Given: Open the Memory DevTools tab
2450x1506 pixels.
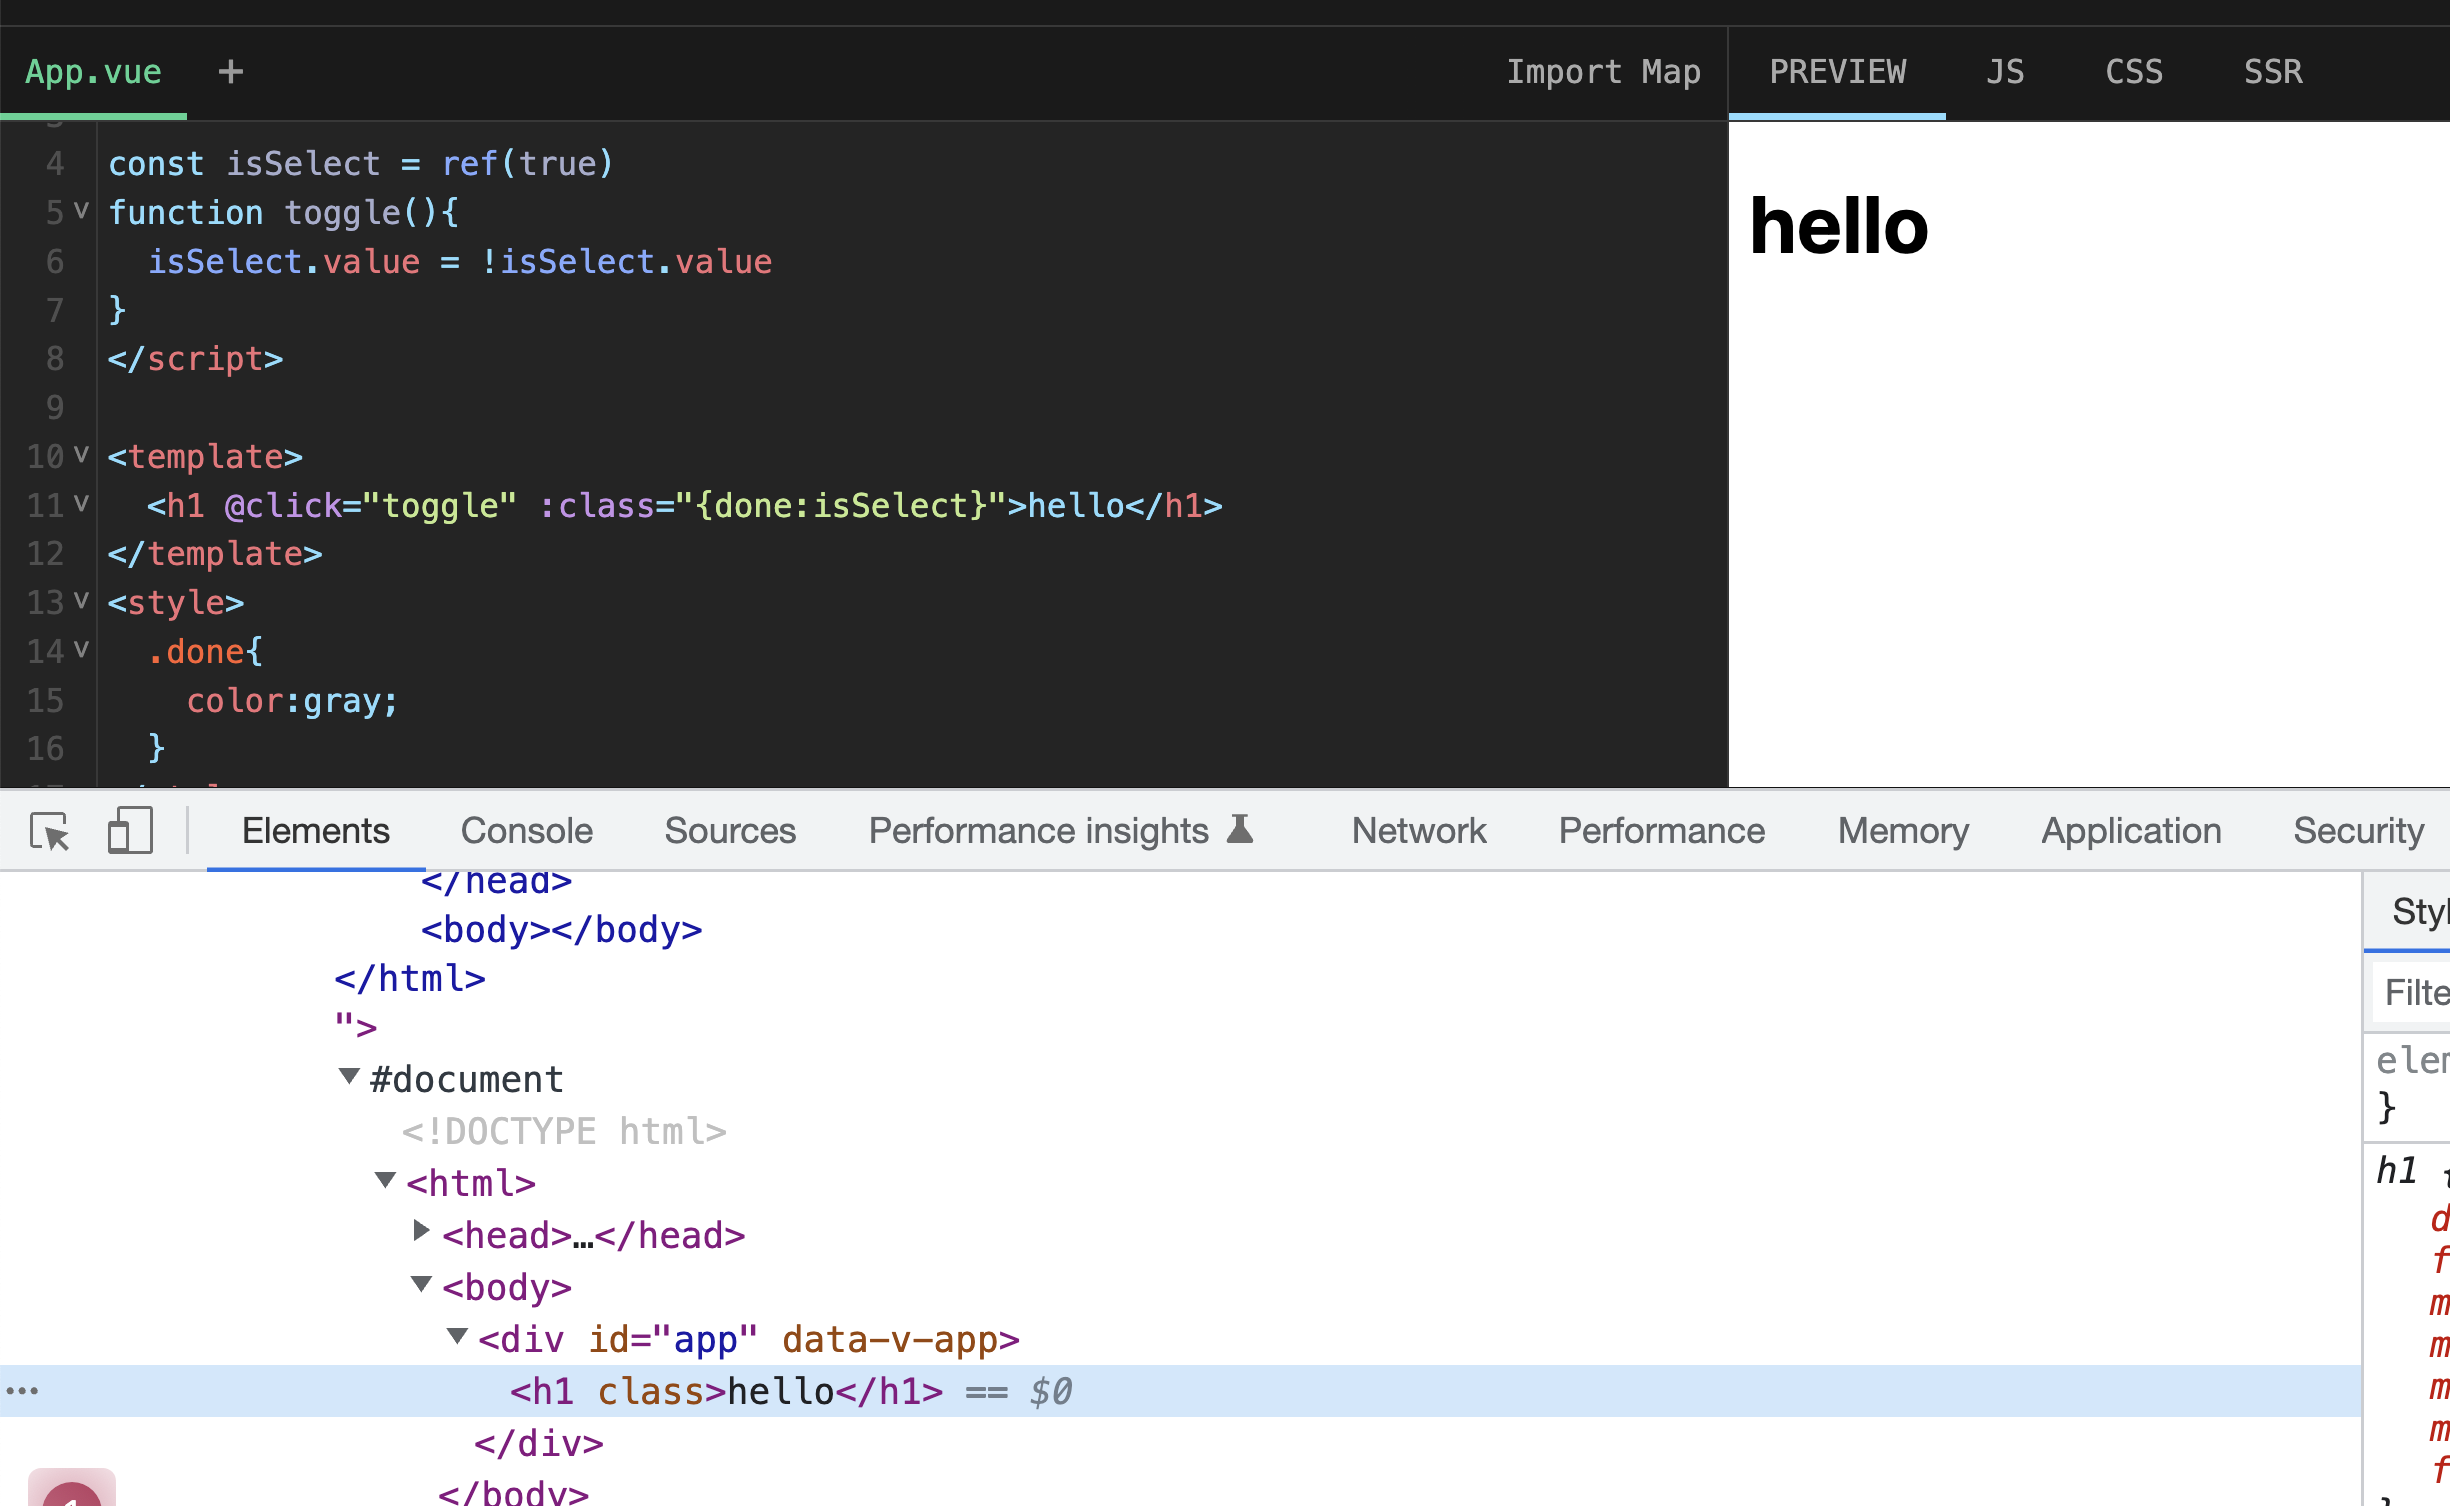Looking at the screenshot, I should pos(1903,831).
